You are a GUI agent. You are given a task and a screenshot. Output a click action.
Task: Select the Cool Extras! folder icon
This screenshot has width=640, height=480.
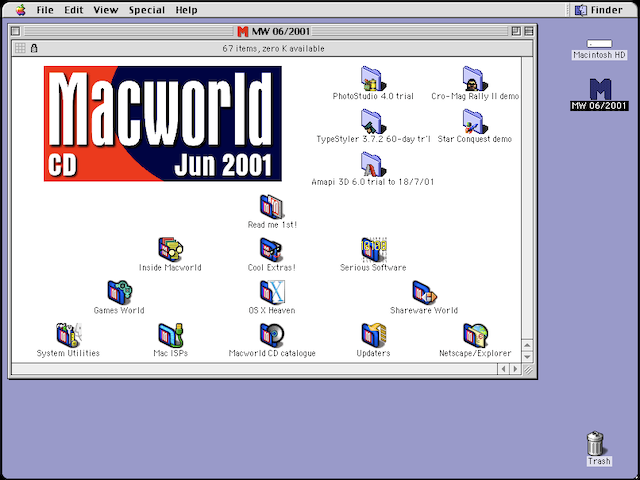[x=272, y=250]
